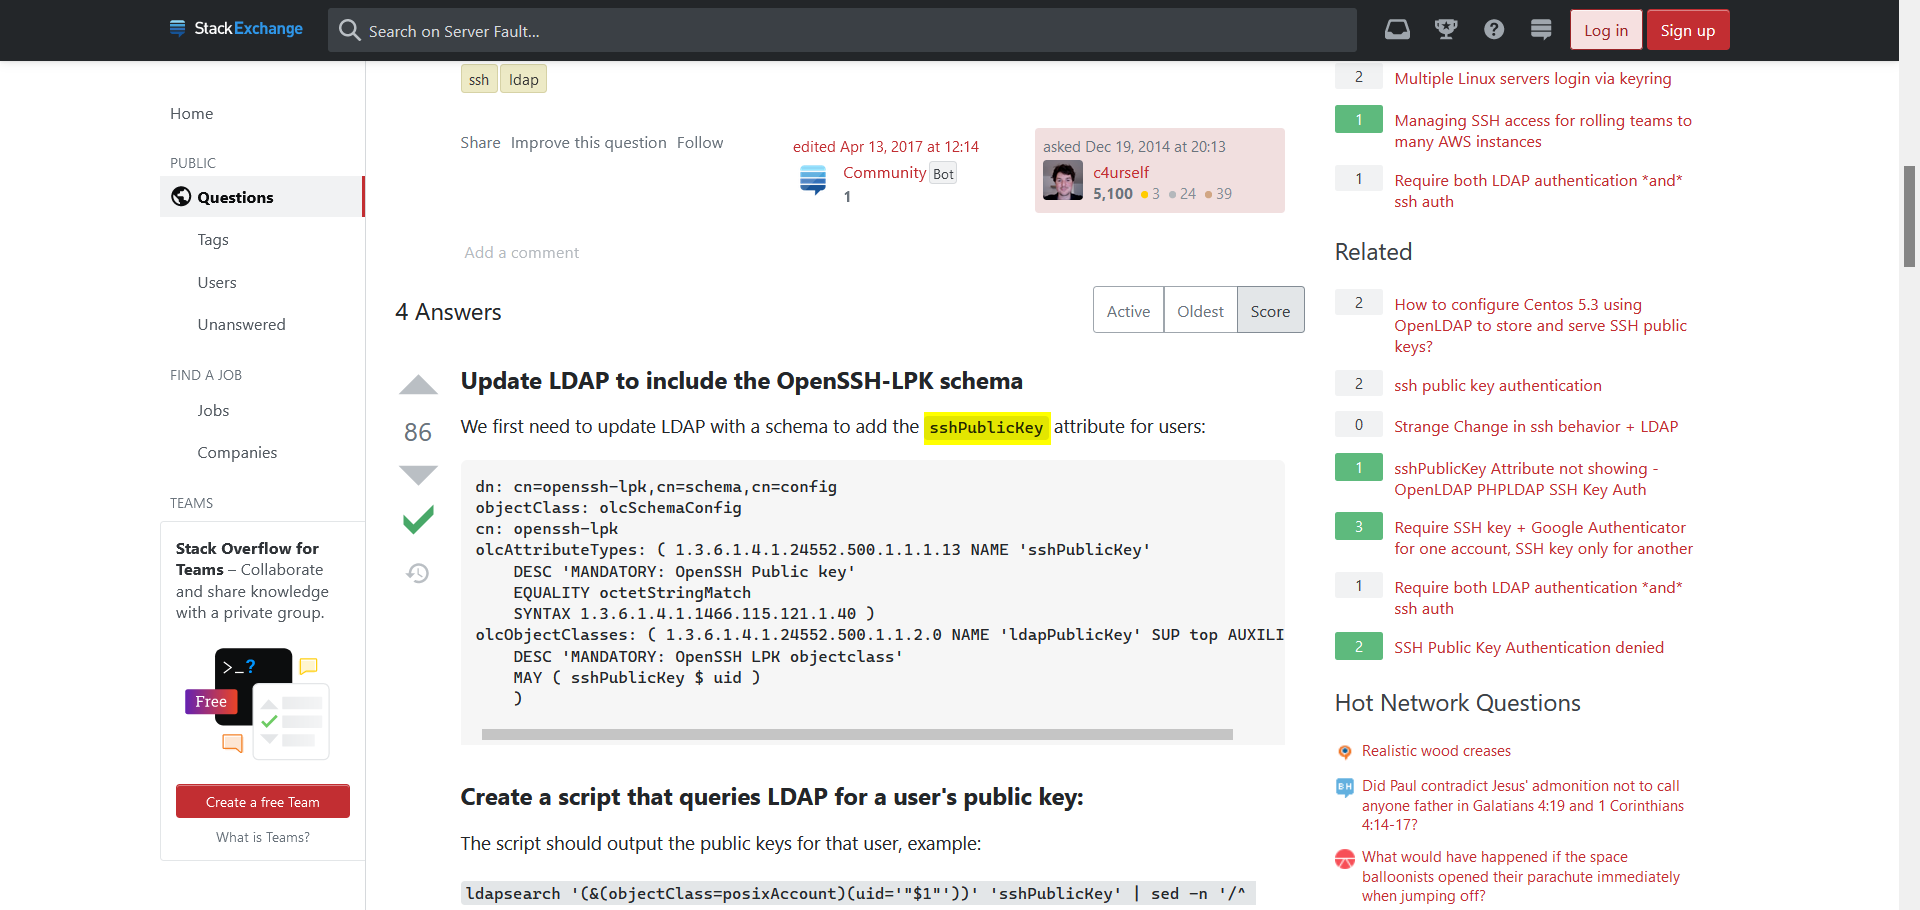Open the achievements trophy icon
The image size is (1920, 910).
(1445, 30)
